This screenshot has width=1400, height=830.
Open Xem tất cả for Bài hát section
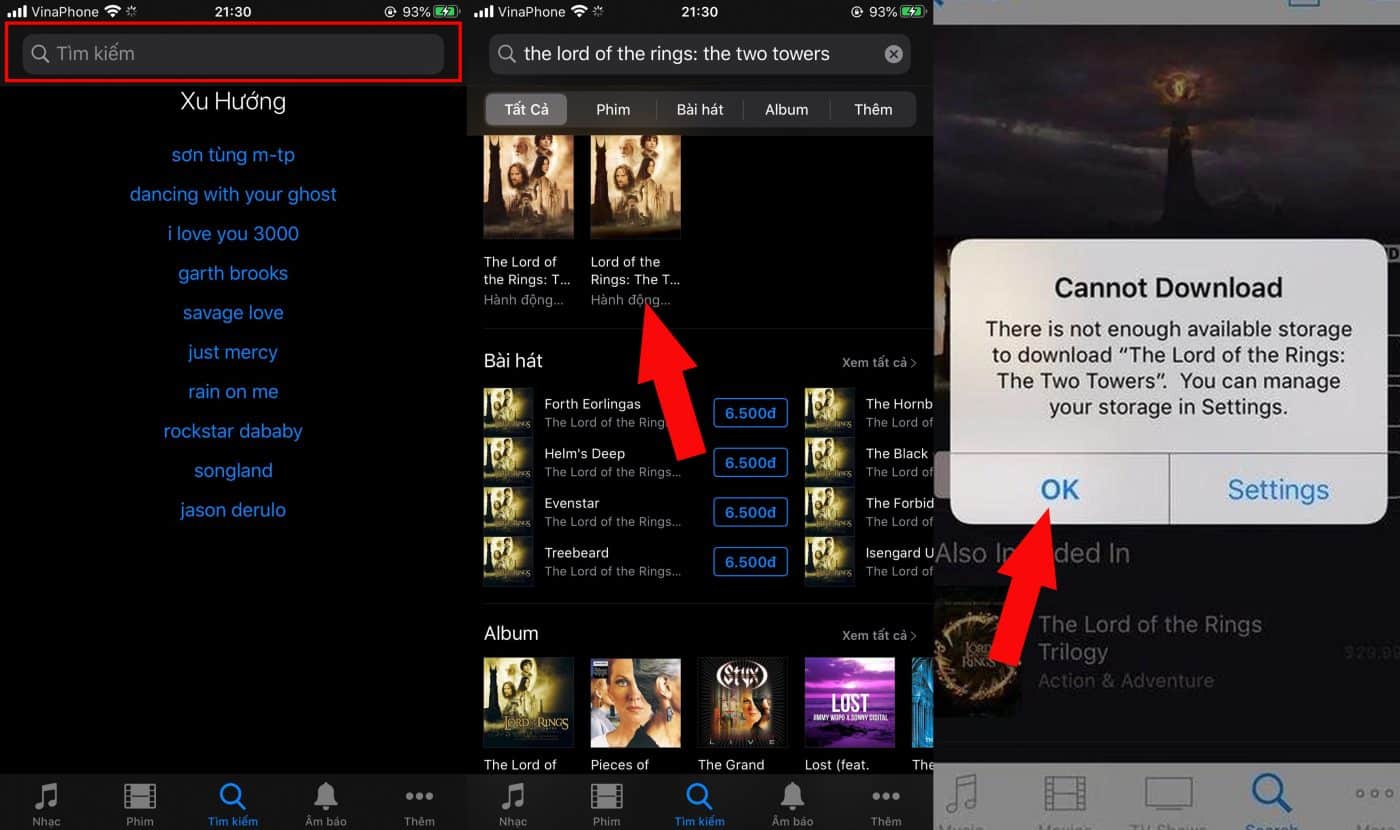coord(877,362)
